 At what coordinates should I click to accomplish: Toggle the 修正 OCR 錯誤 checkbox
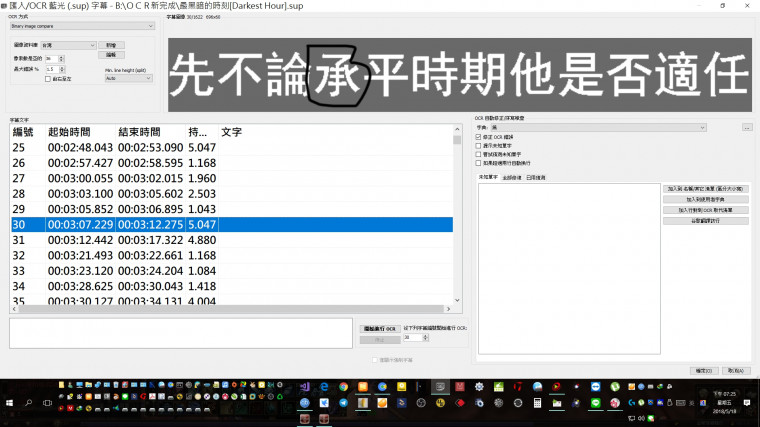tap(478, 137)
